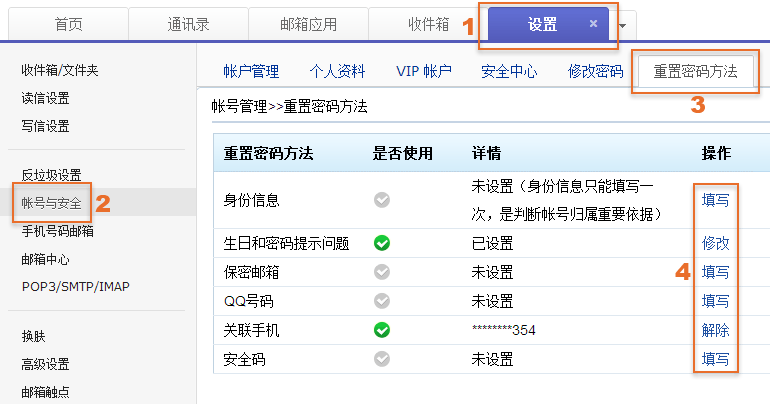The width and height of the screenshot is (770, 404).
Task: Switch to the 首页 tab
Action: pyautogui.click(x=68, y=24)
